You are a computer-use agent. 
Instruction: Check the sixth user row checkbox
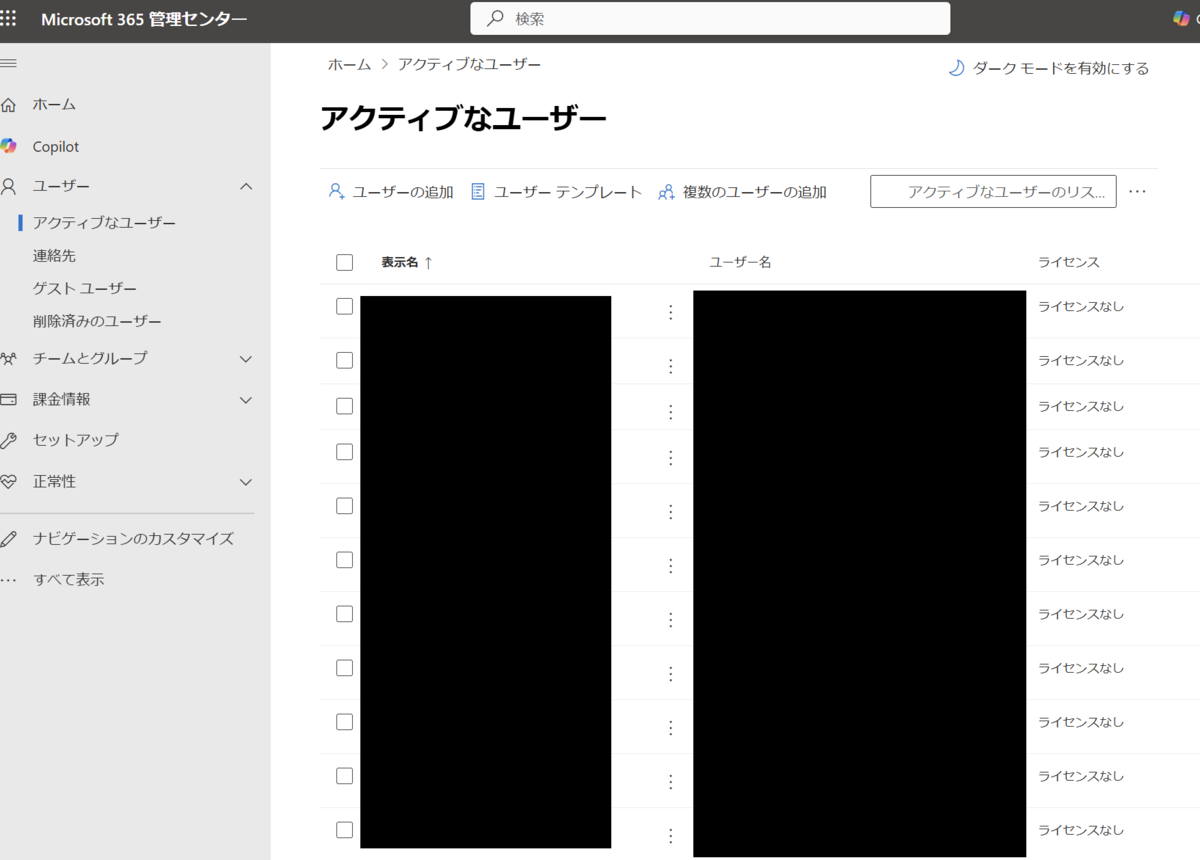pyautogui.click(x=345, y=560)
